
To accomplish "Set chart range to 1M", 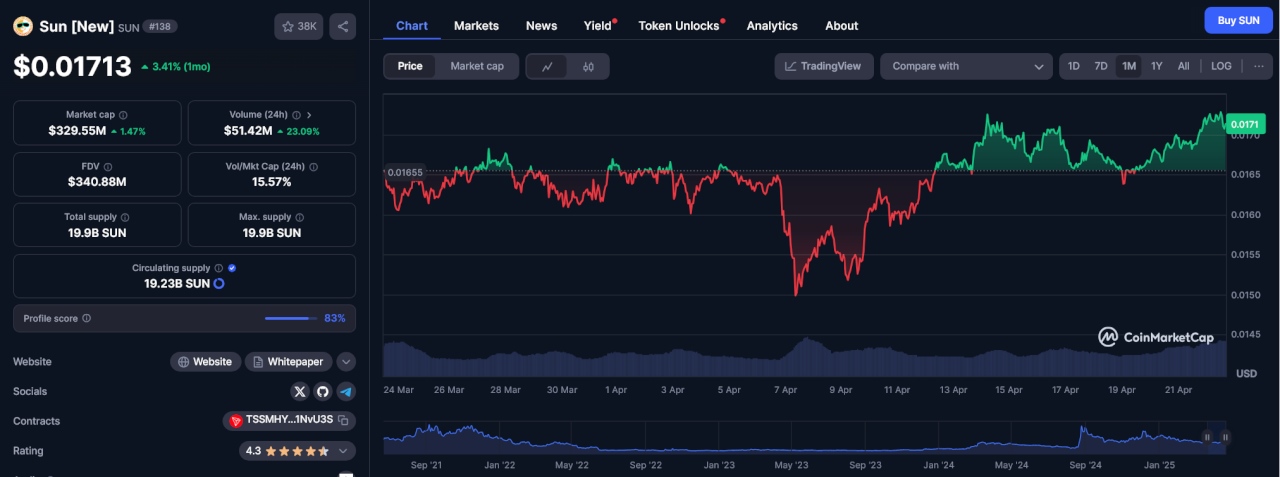I will coord(1129,66).
